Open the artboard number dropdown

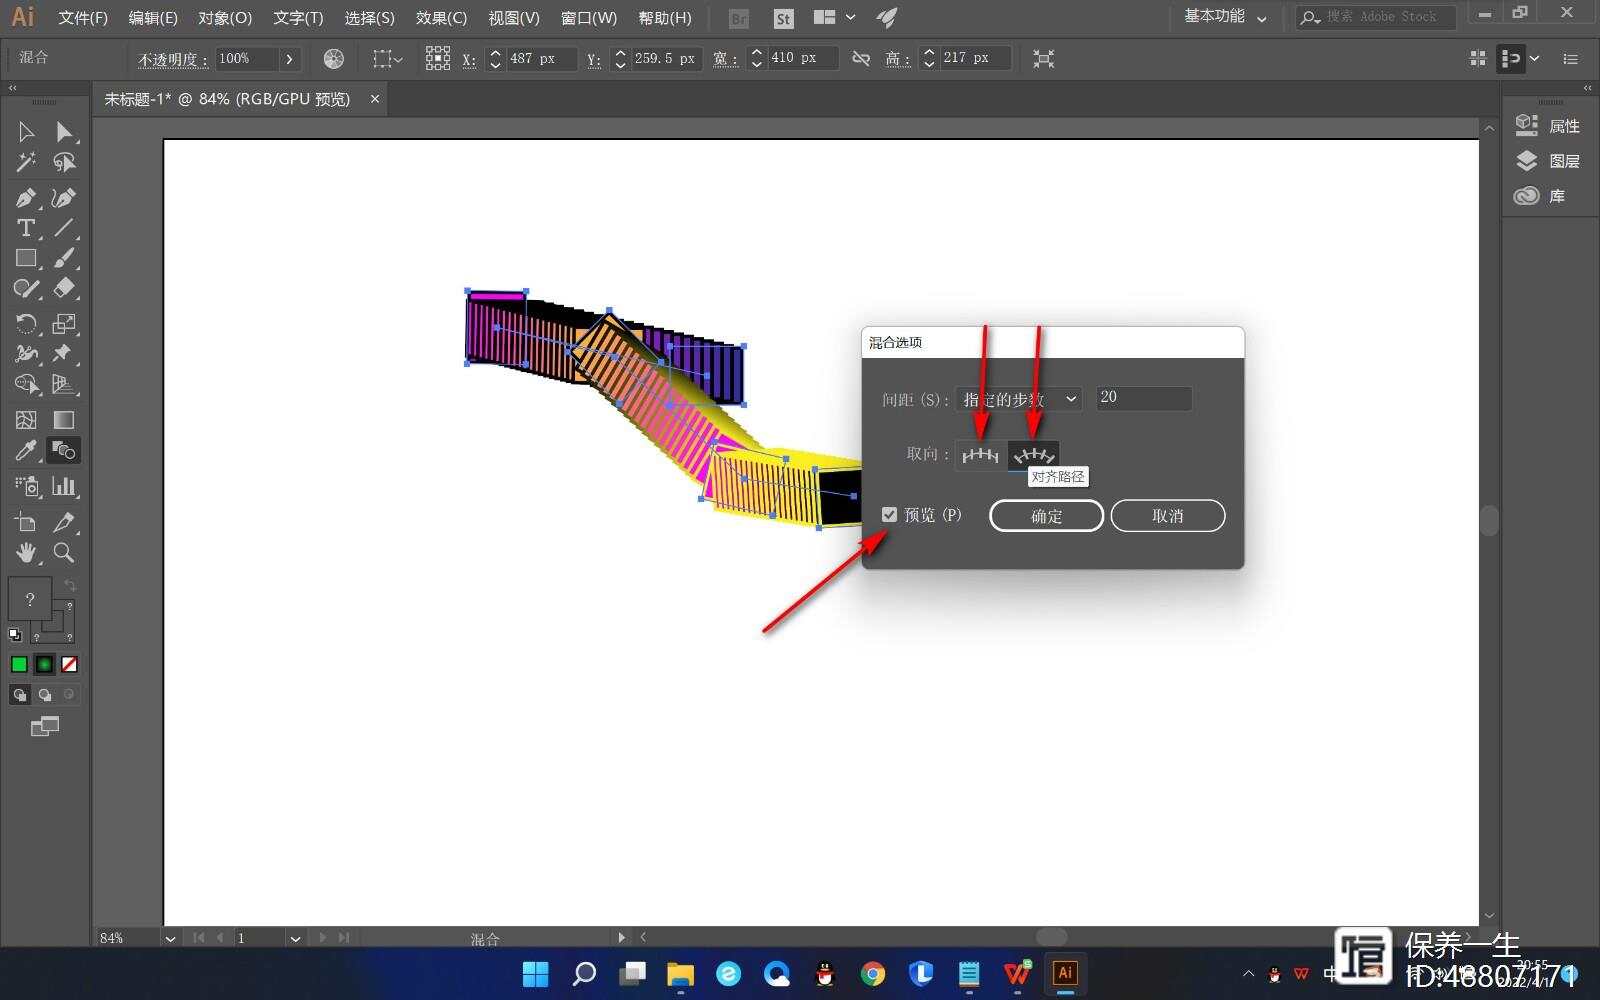click(x=295, y=938)
